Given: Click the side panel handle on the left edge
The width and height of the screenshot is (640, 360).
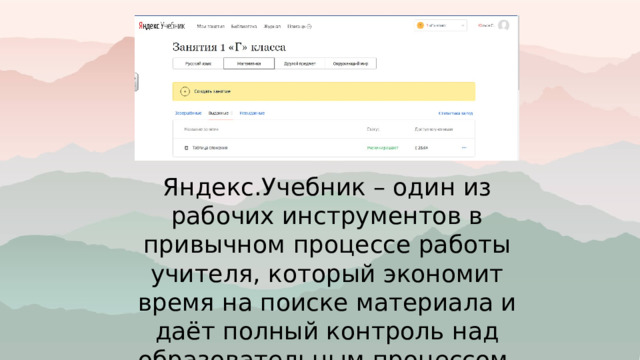Looking at the screenshot, I should 136,82.
